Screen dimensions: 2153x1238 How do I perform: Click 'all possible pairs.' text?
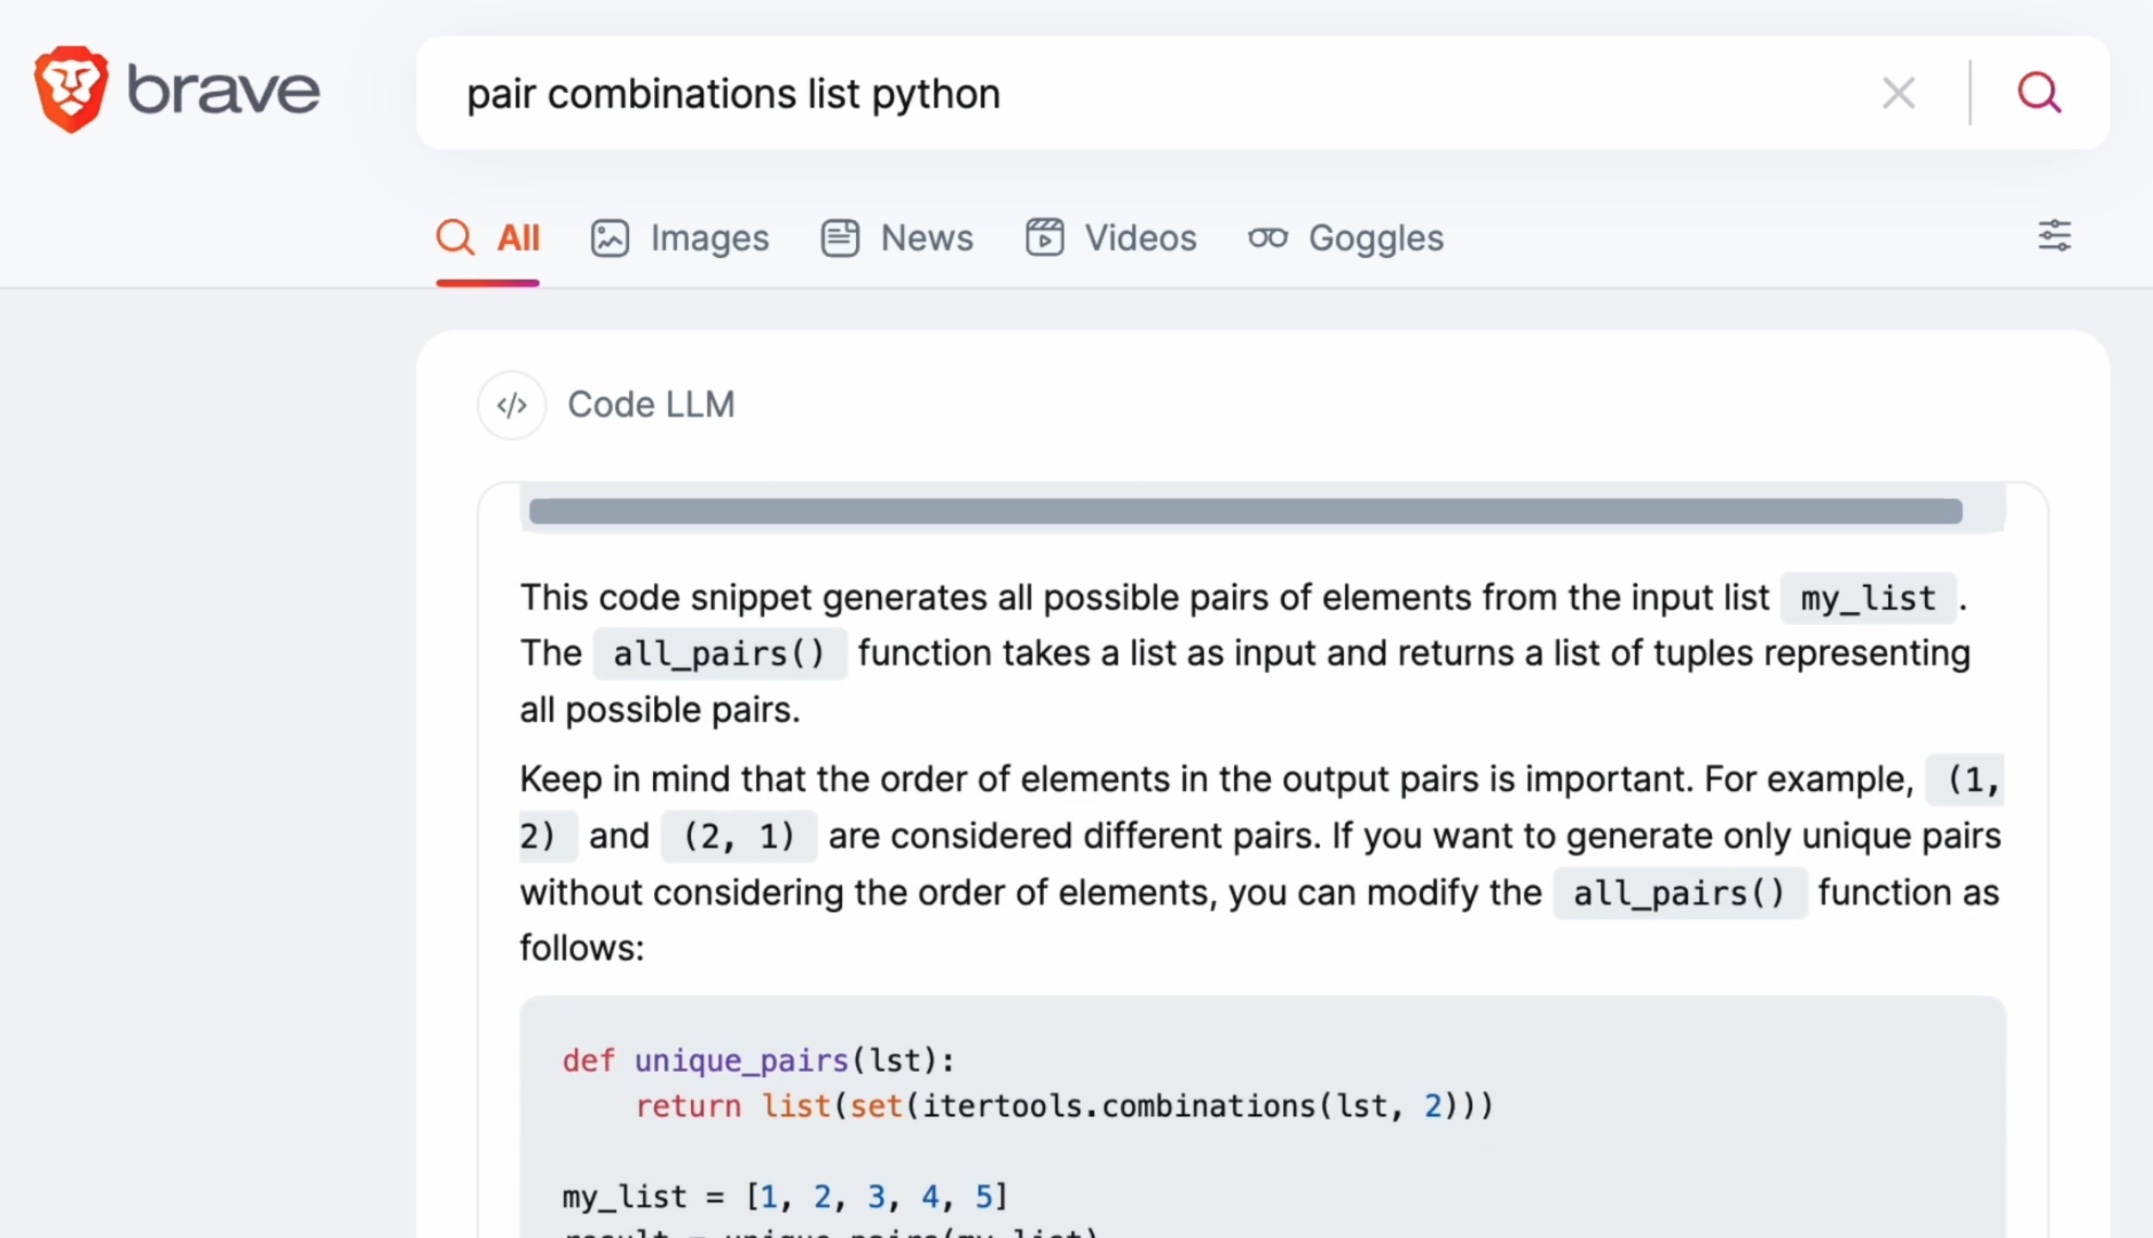[x=660, y=710]
